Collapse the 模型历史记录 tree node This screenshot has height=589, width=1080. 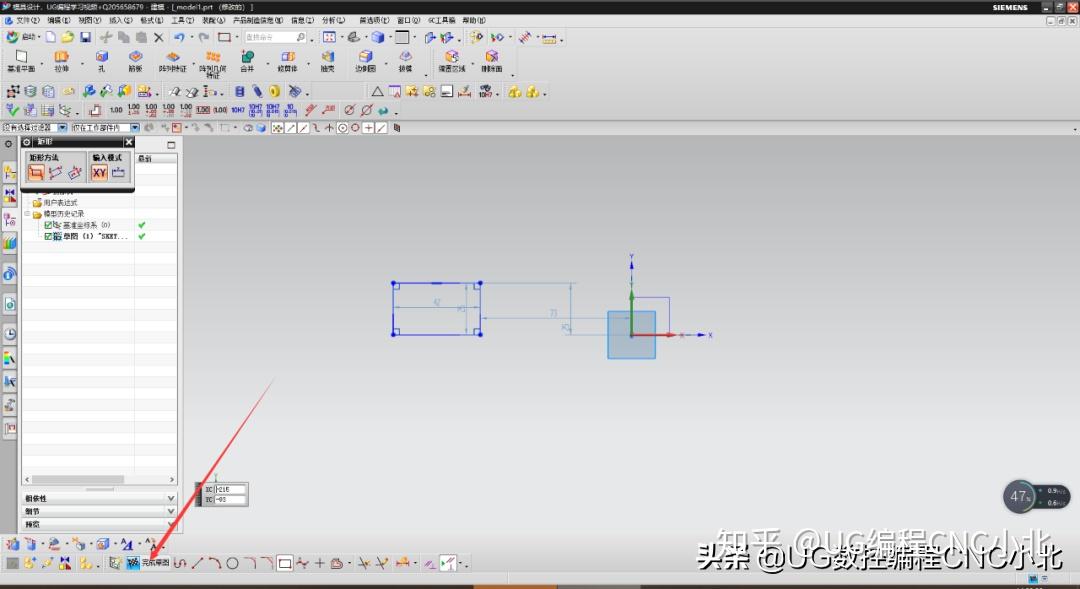point(29,212)
